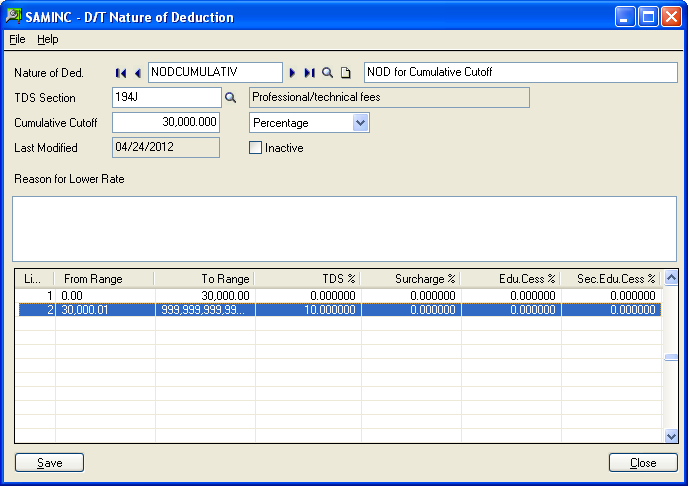Select TDS % cell in line 1
688x486 pixels.
(308, 296)
